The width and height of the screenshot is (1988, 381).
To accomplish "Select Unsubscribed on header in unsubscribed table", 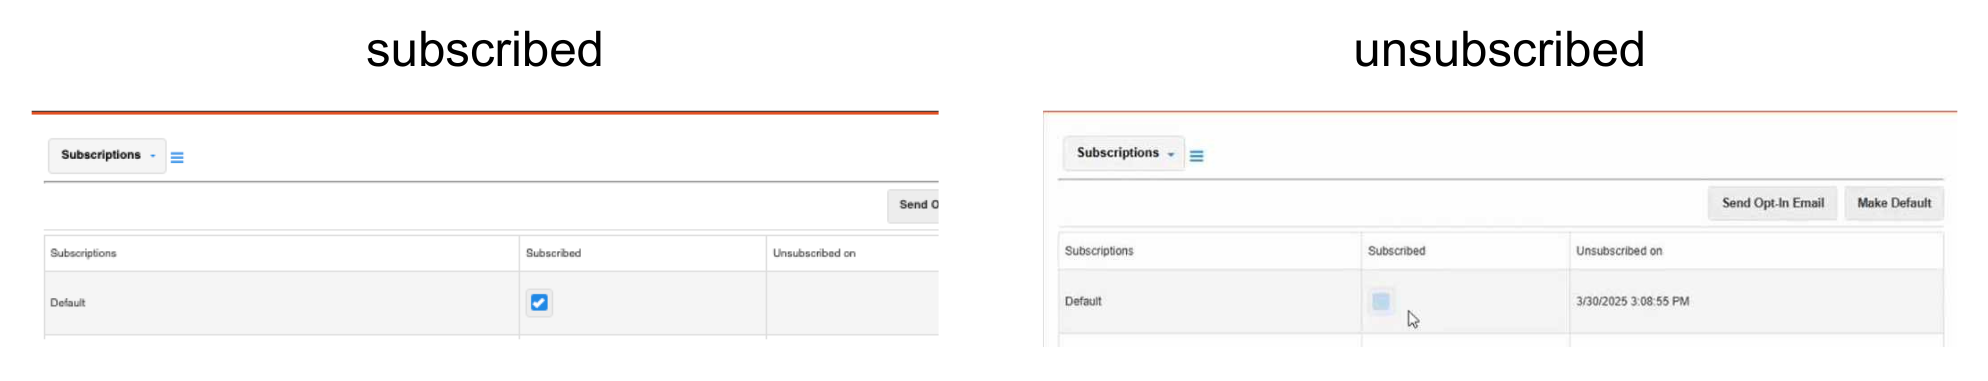I will point(1619,251).
